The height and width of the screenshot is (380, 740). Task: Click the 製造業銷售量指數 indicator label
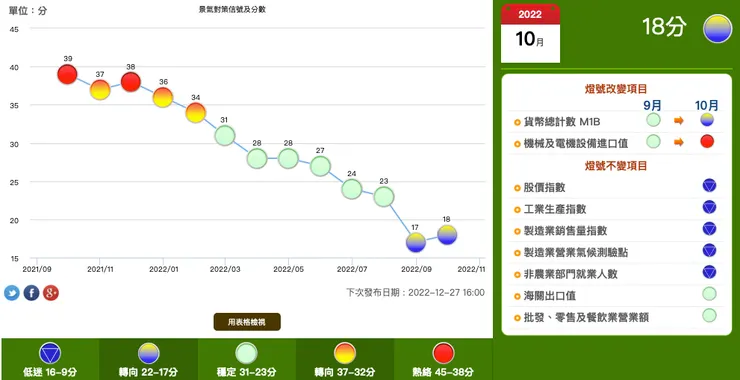coord(565,231)
